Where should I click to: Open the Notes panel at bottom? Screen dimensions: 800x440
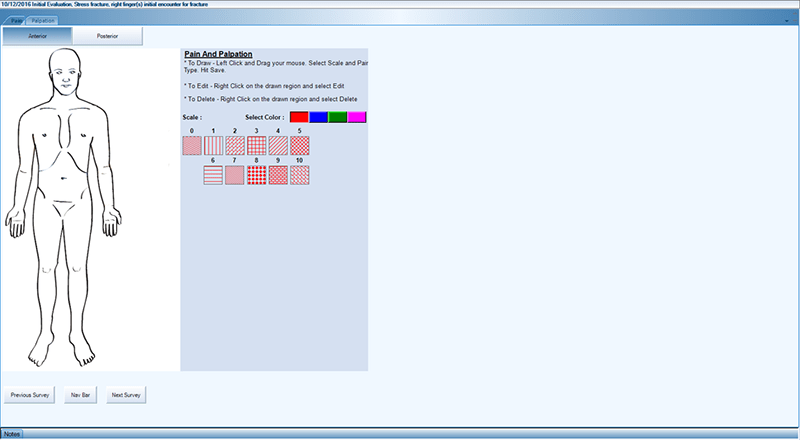pyautogui.click(x=12, y=434)
